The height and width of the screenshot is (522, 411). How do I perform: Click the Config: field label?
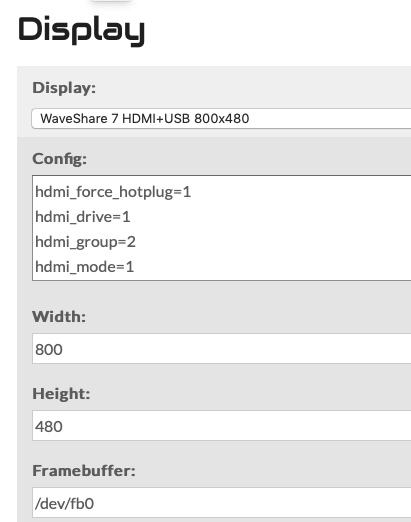click(x=59, y=159)
